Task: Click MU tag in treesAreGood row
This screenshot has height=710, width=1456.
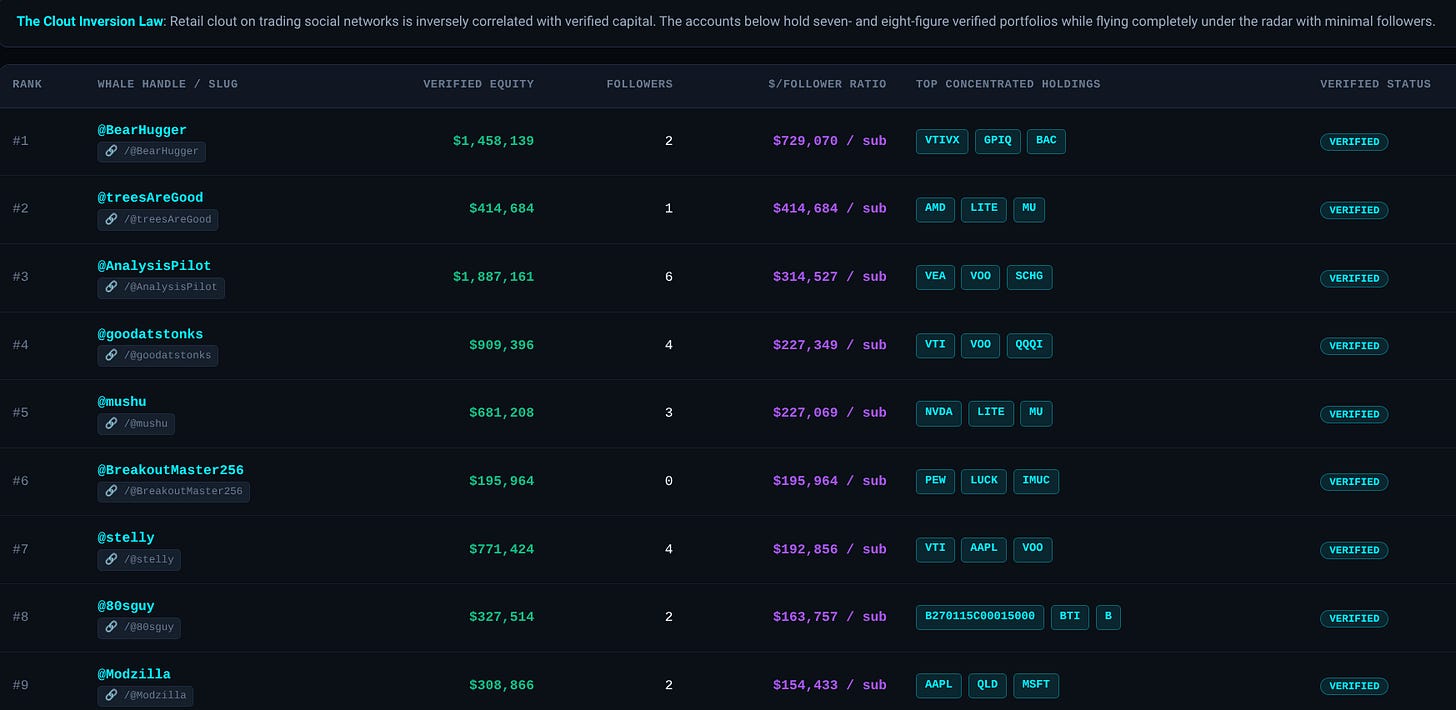Action: (x=1029, y=209)
